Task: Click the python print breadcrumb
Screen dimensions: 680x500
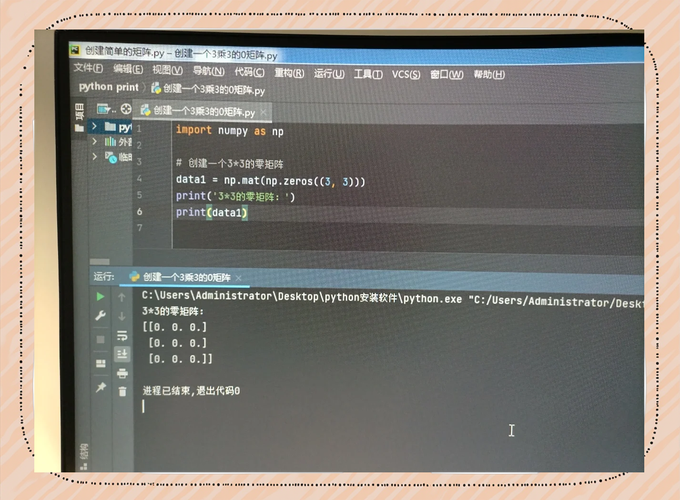Action: (108, 87)
